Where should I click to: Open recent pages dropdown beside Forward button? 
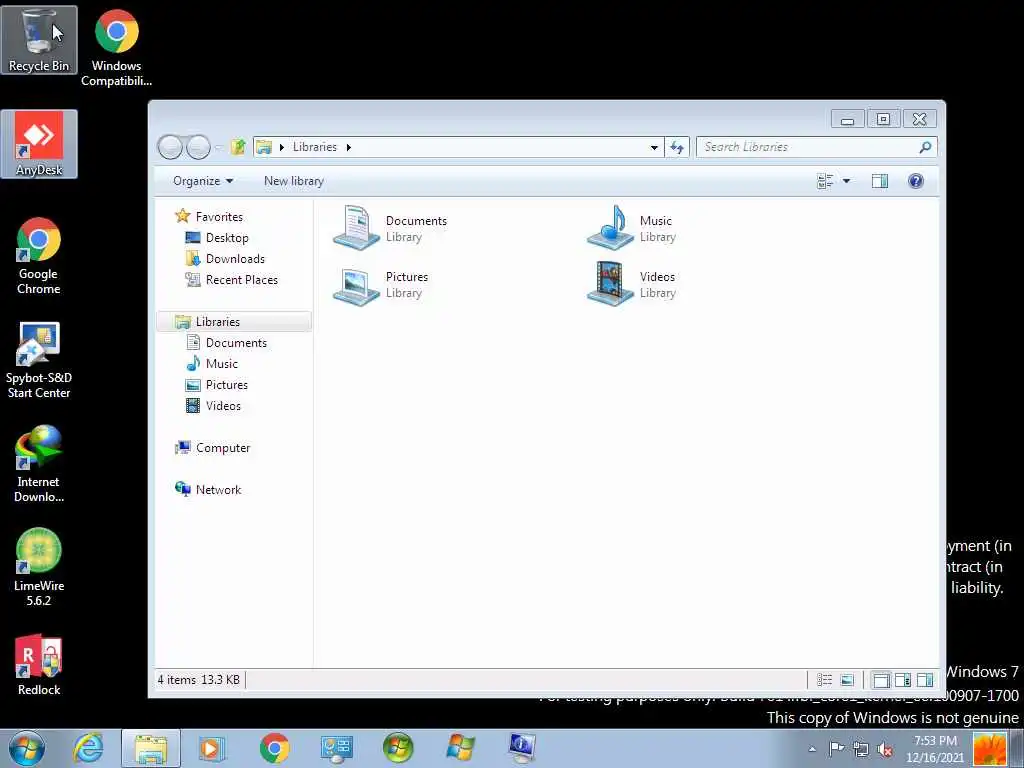pos(219,148)
